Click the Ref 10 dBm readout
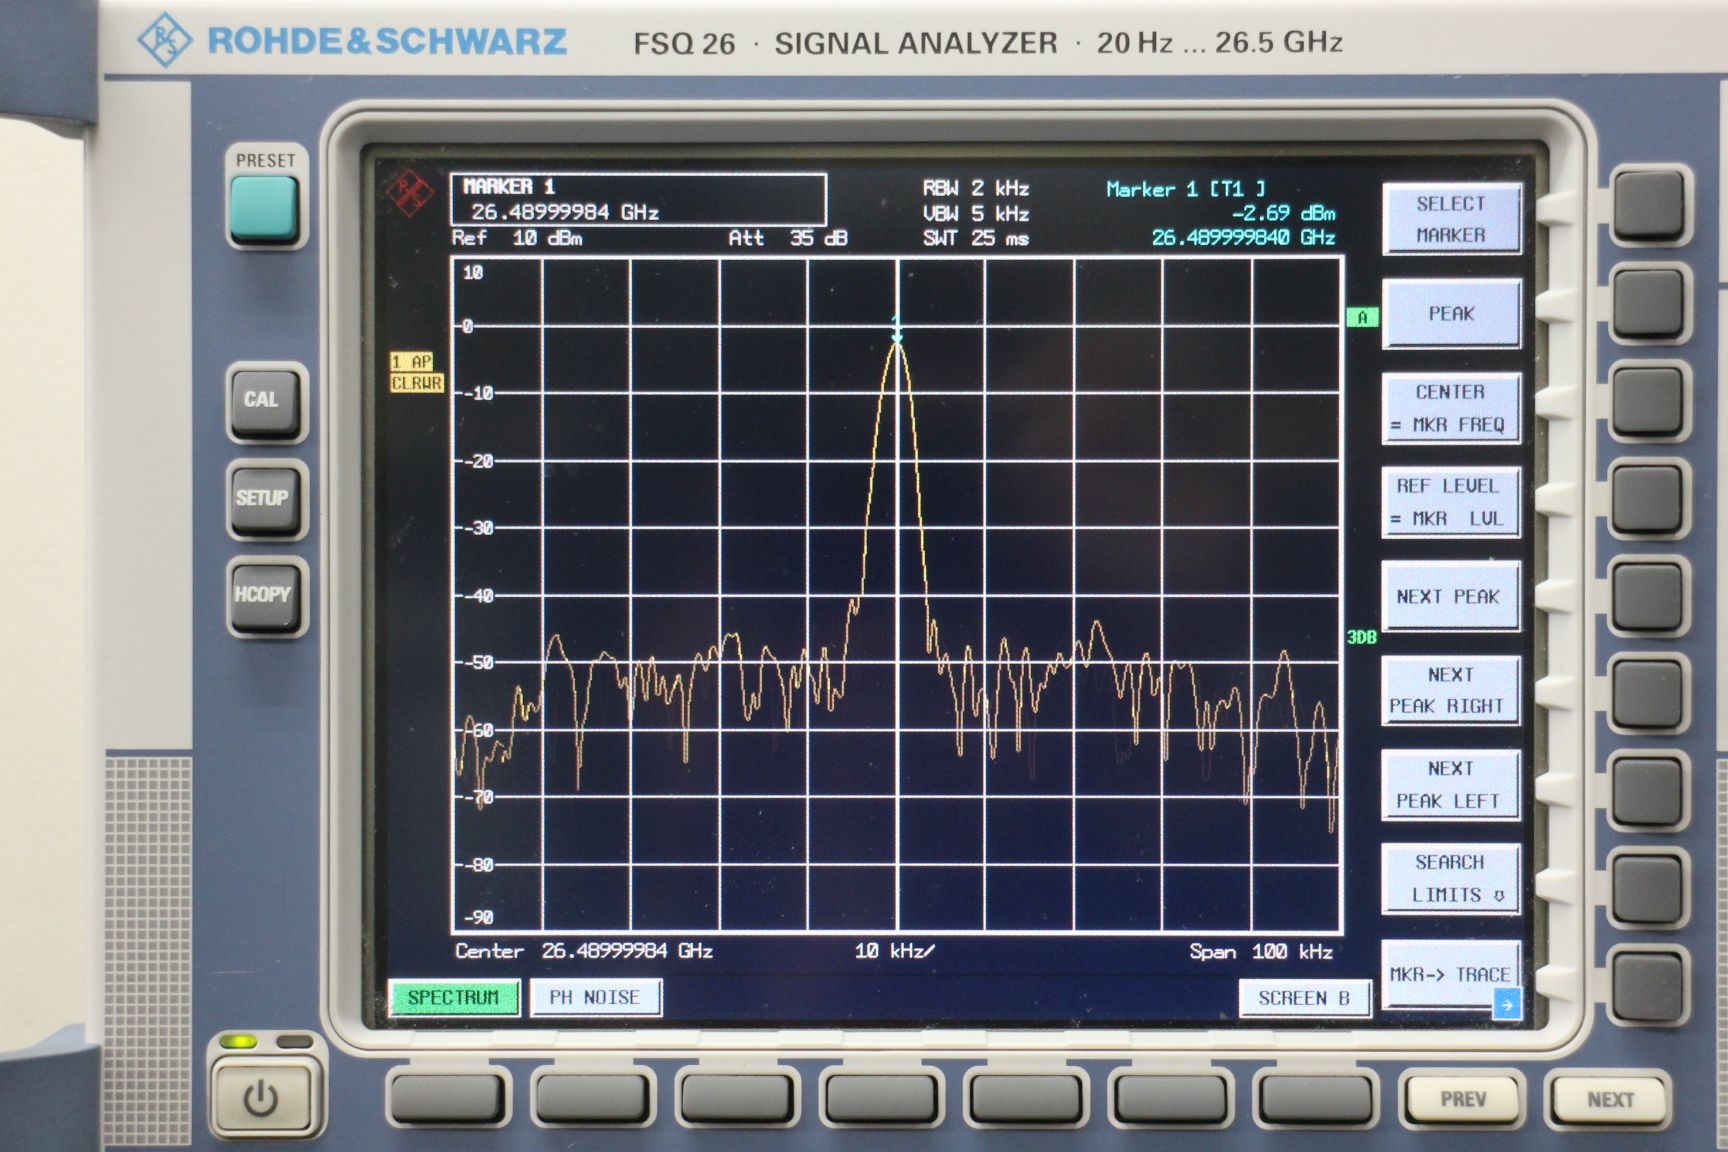 point(517,238)
